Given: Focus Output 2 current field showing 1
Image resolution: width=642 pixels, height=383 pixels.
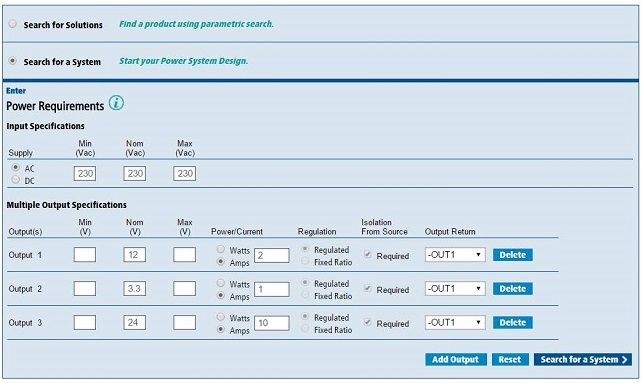Looking at the screenshot, I should (x=271, y=290).
